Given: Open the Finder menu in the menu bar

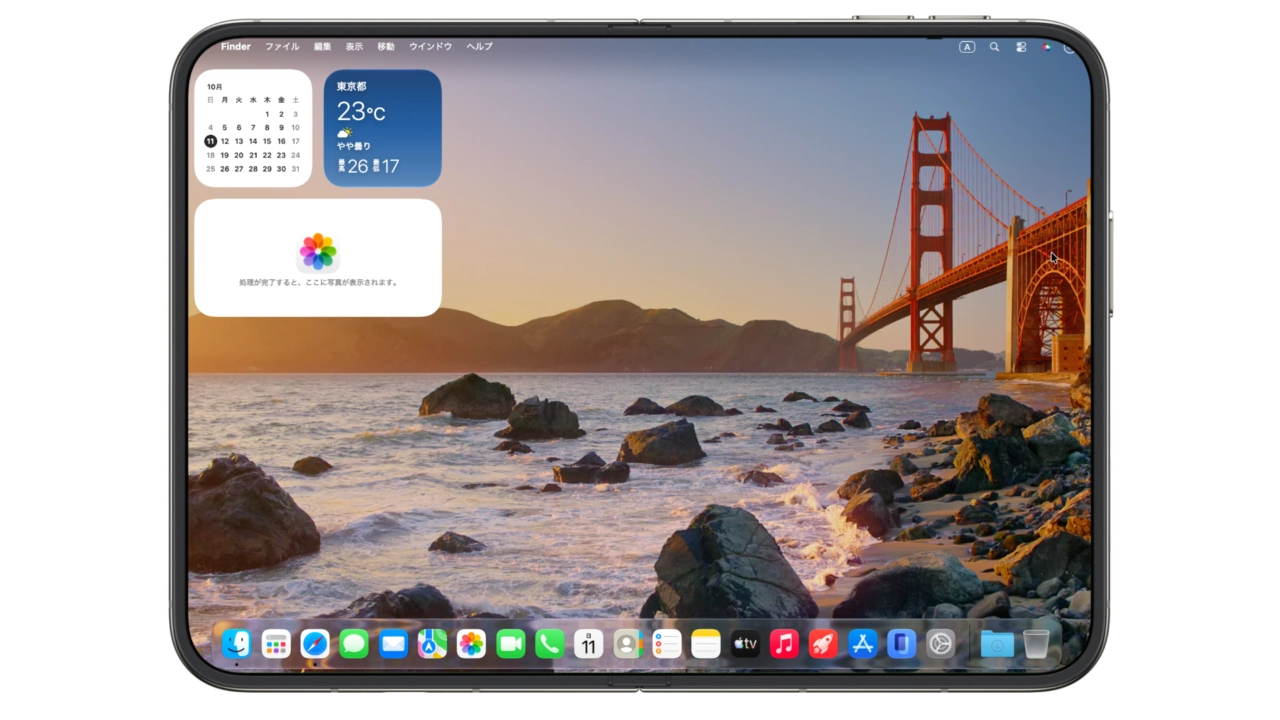Looking at the screenshot, I should (236, 47).
